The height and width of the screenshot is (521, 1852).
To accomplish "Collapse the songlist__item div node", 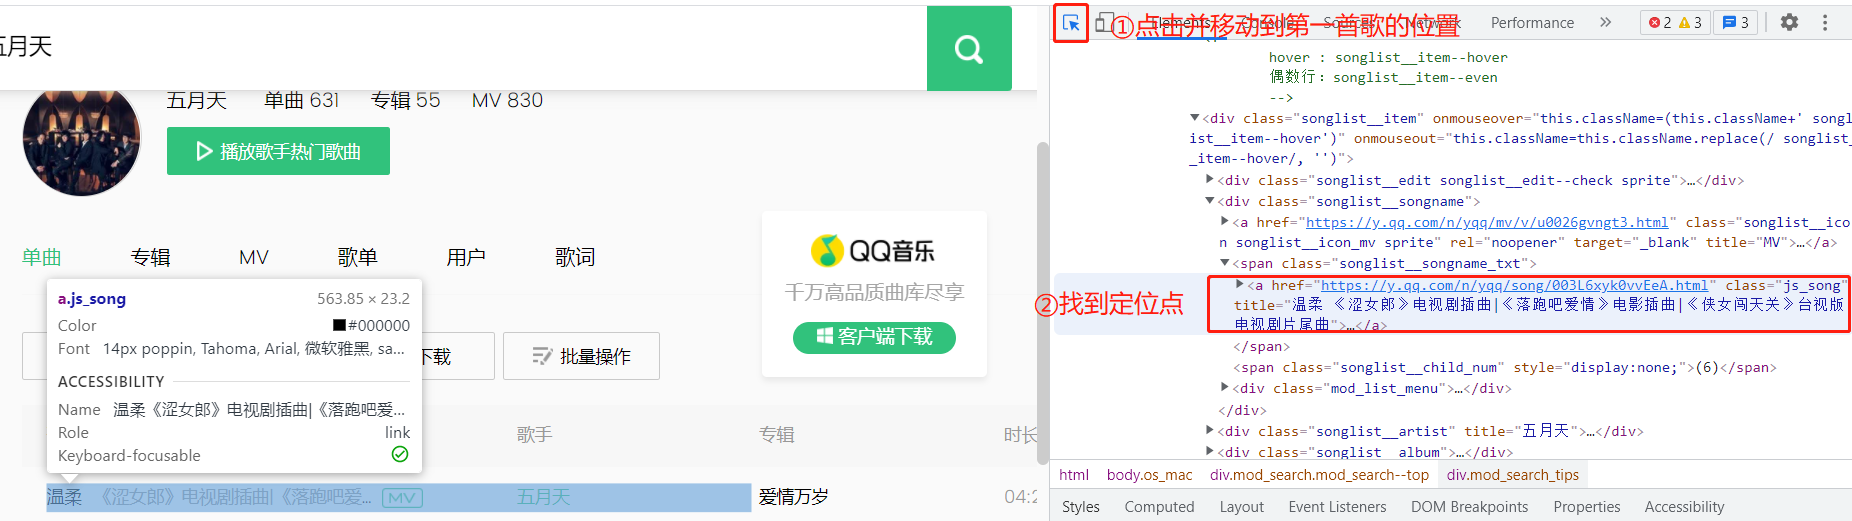I will point(1195,118).
